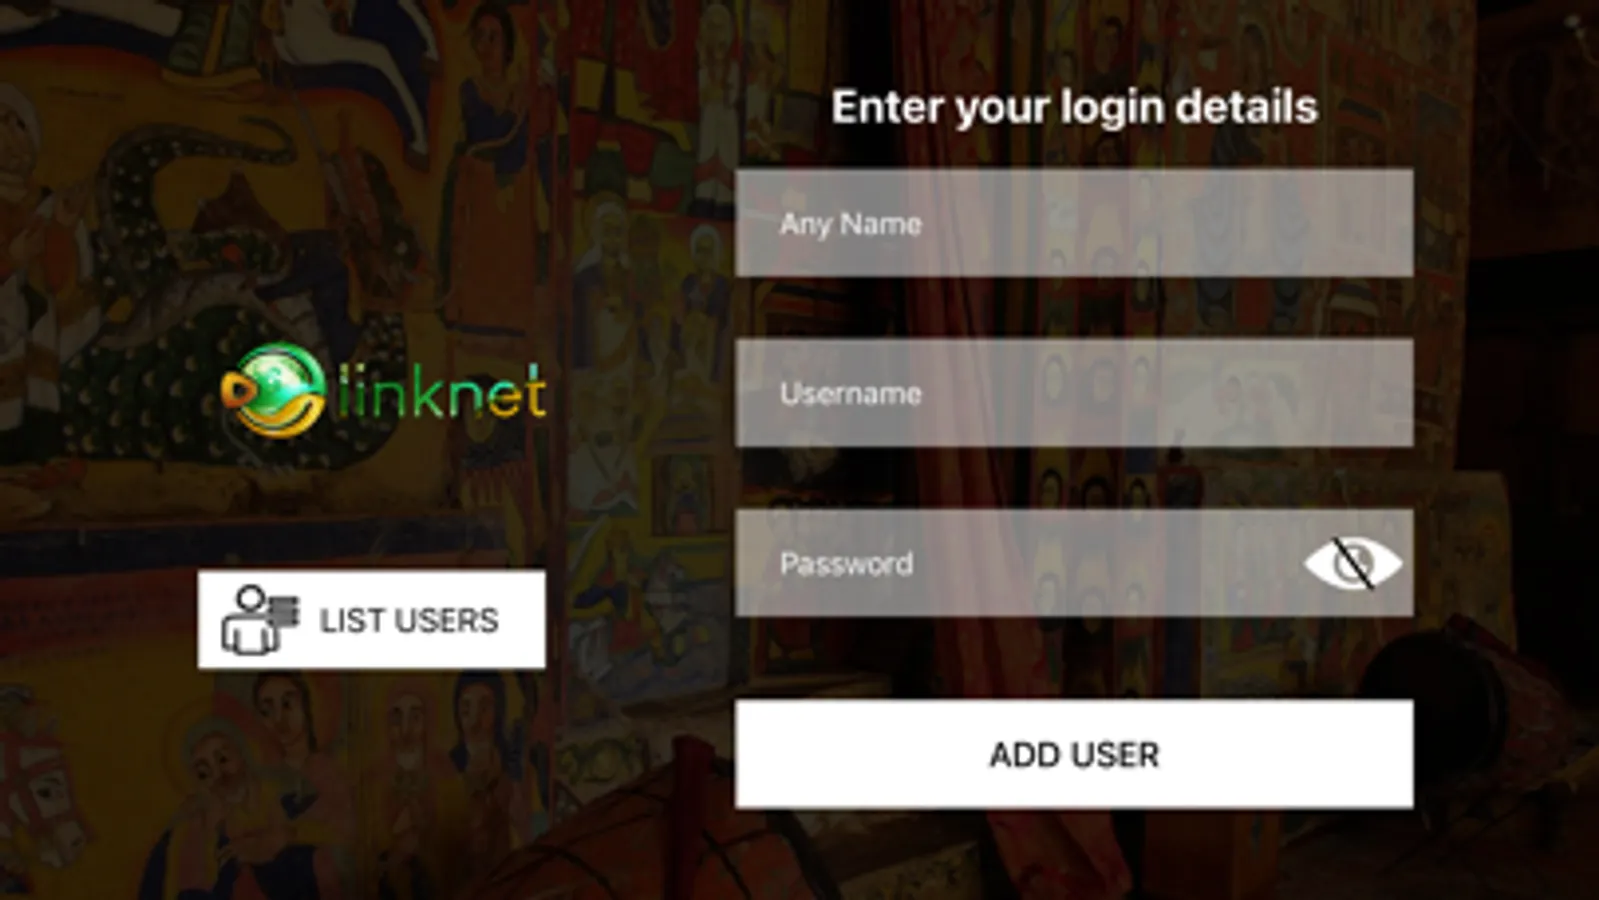Select the 'LIST USERS' label text
1599x900 pixels.
[408, 620]
